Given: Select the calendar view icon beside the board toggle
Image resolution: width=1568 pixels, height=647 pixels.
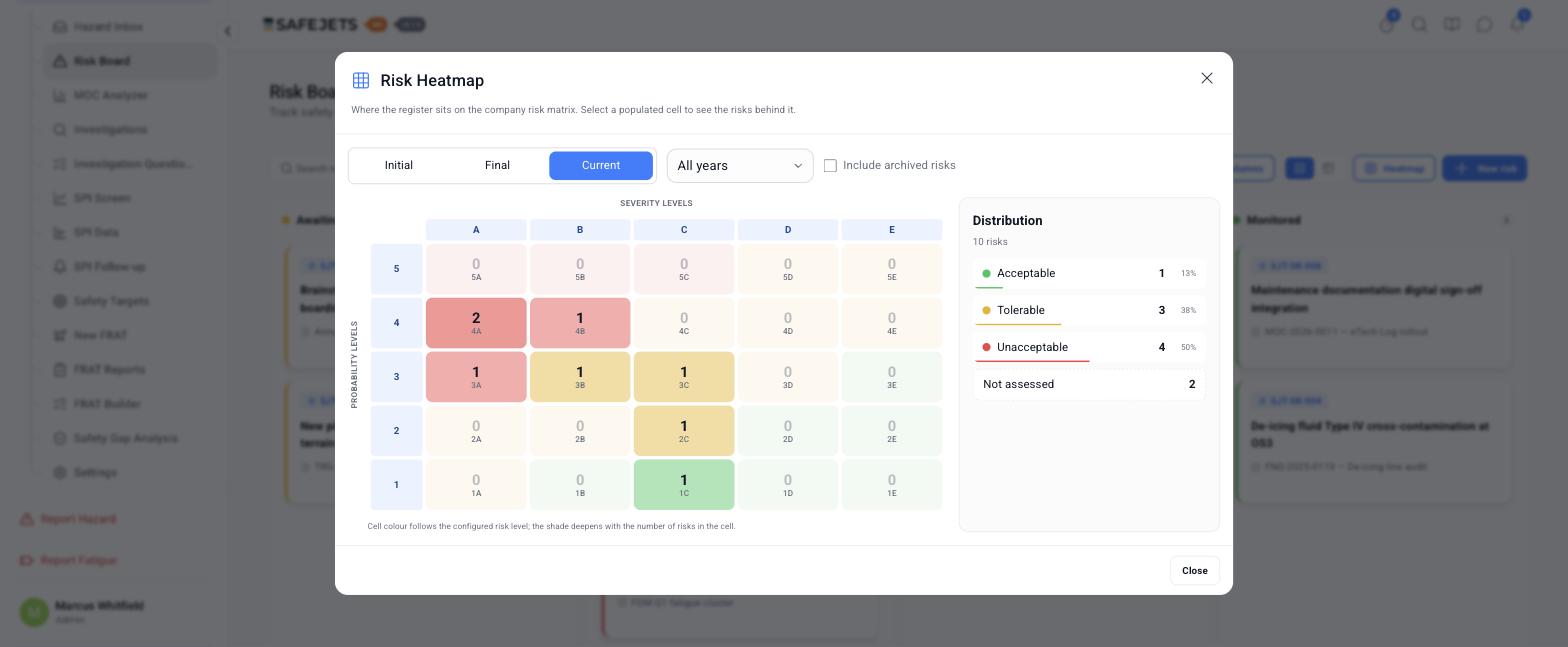Looking at the screenshot, I should 1328,168.
